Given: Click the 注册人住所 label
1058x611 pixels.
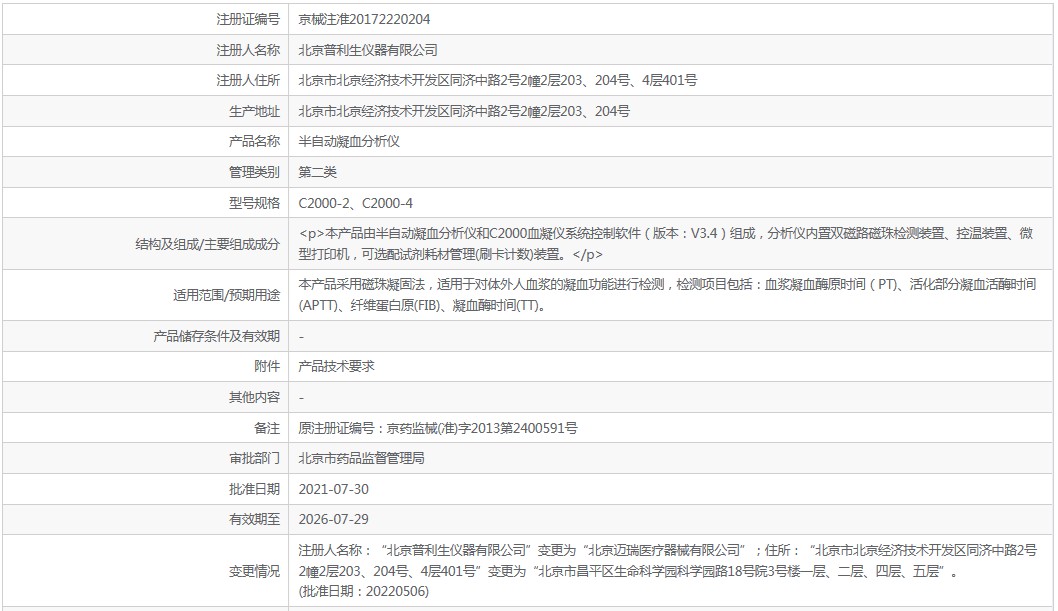Looking at the screenshot, I should tap(248, 80).
